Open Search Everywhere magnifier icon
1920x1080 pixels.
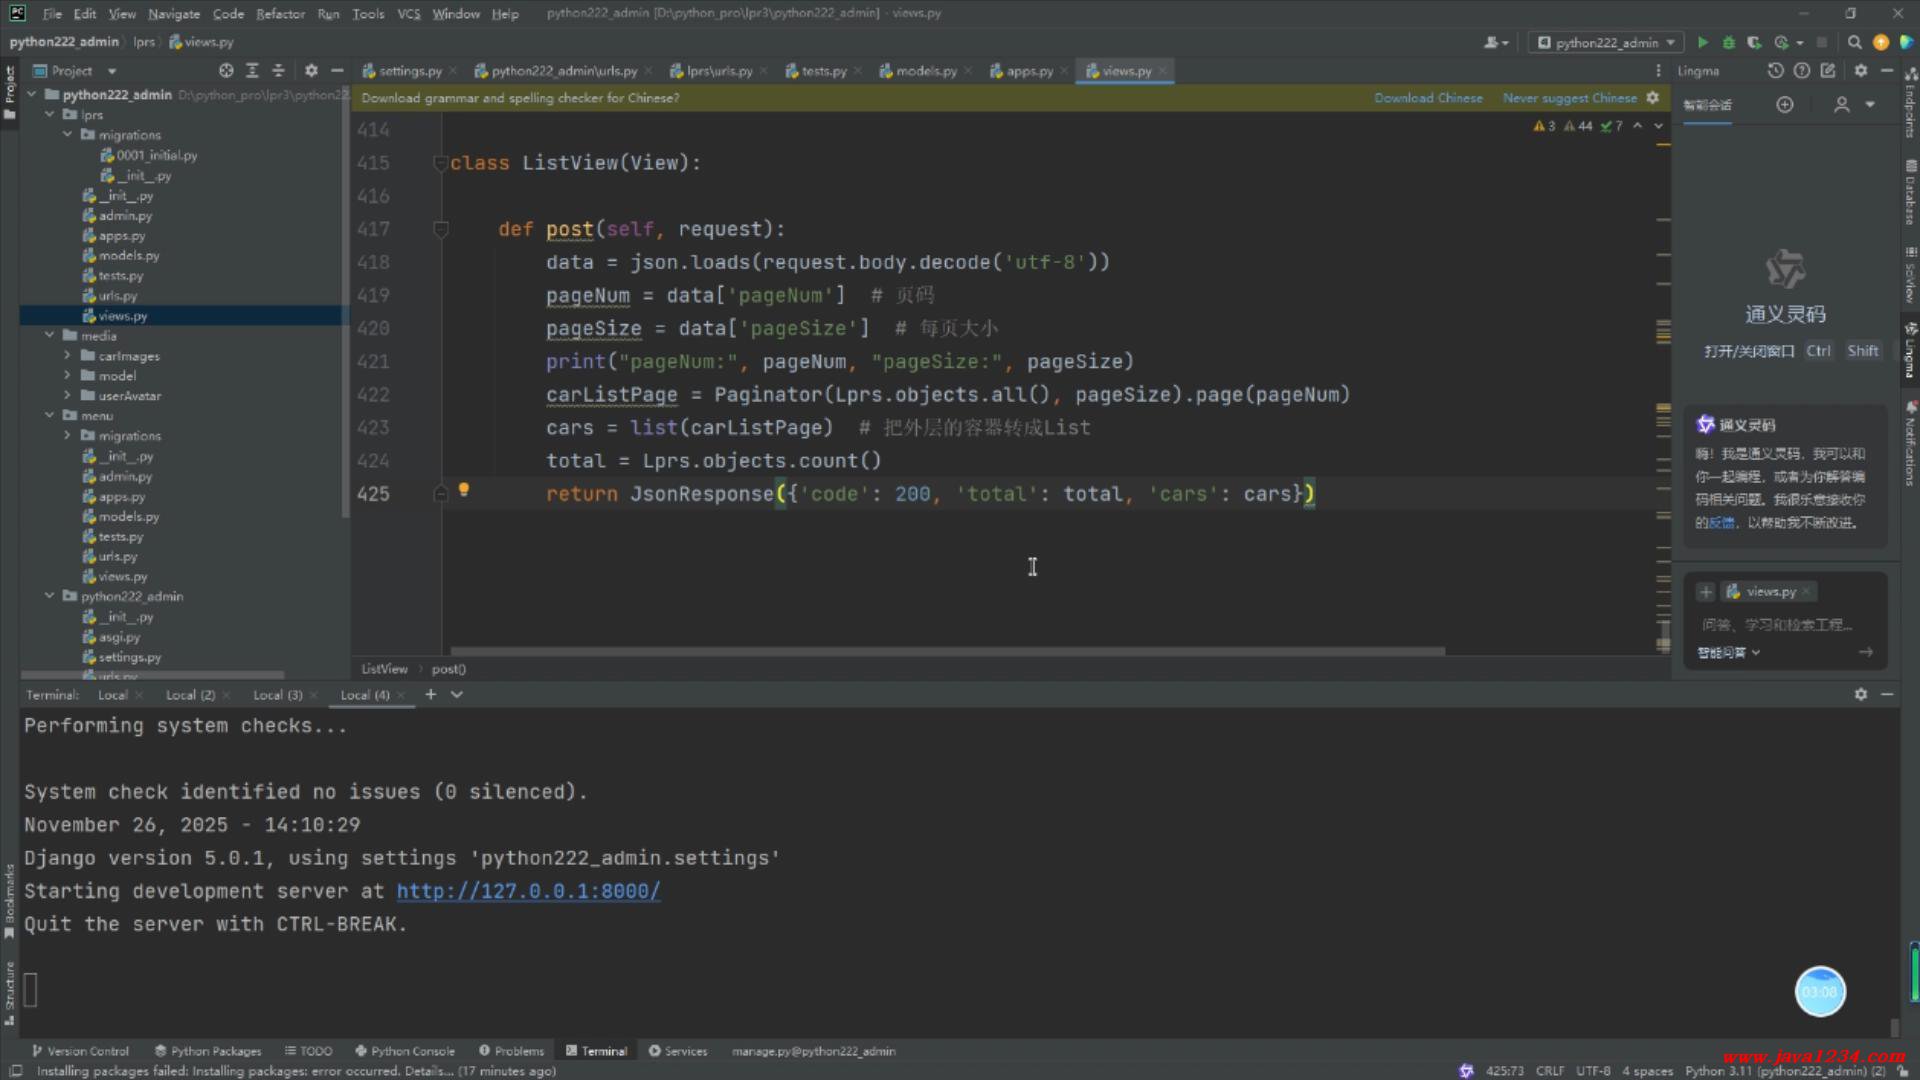point(1854,42)
